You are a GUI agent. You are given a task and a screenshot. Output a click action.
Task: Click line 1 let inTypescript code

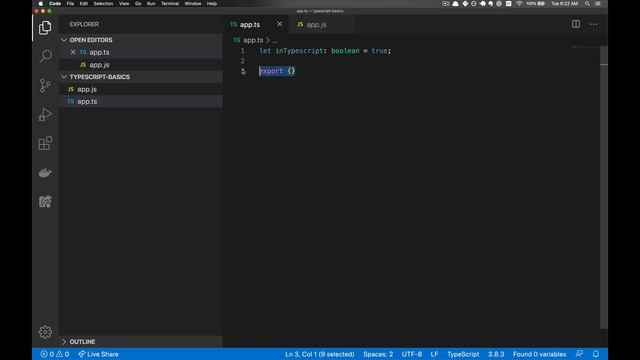click(325, 51)
